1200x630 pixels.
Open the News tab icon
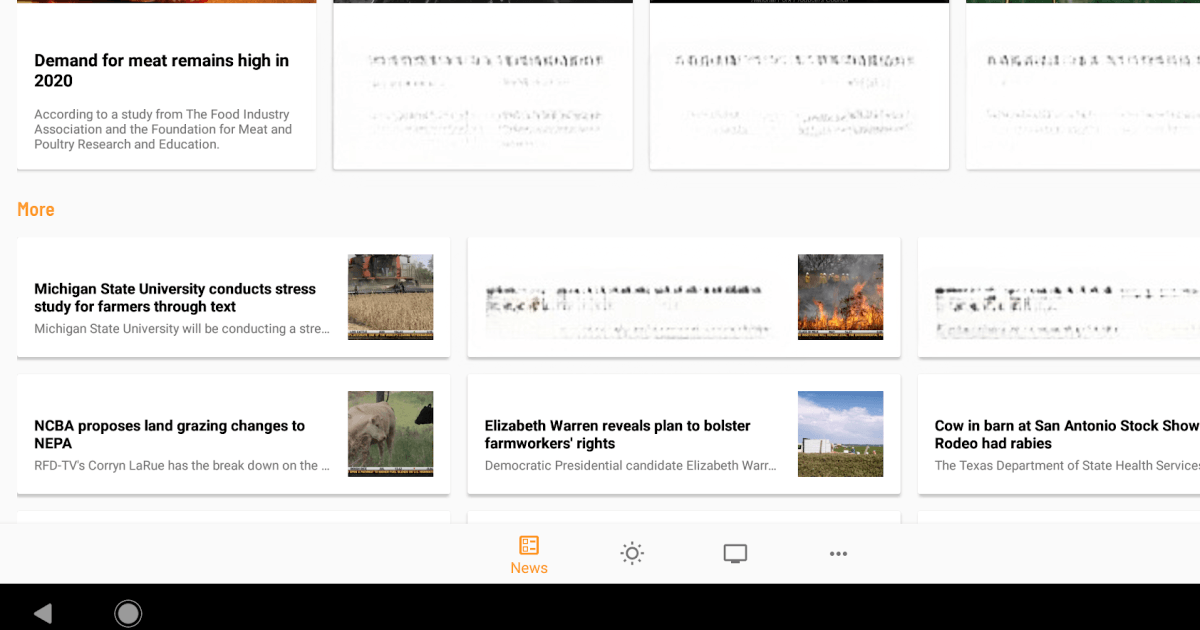point(529,546)
